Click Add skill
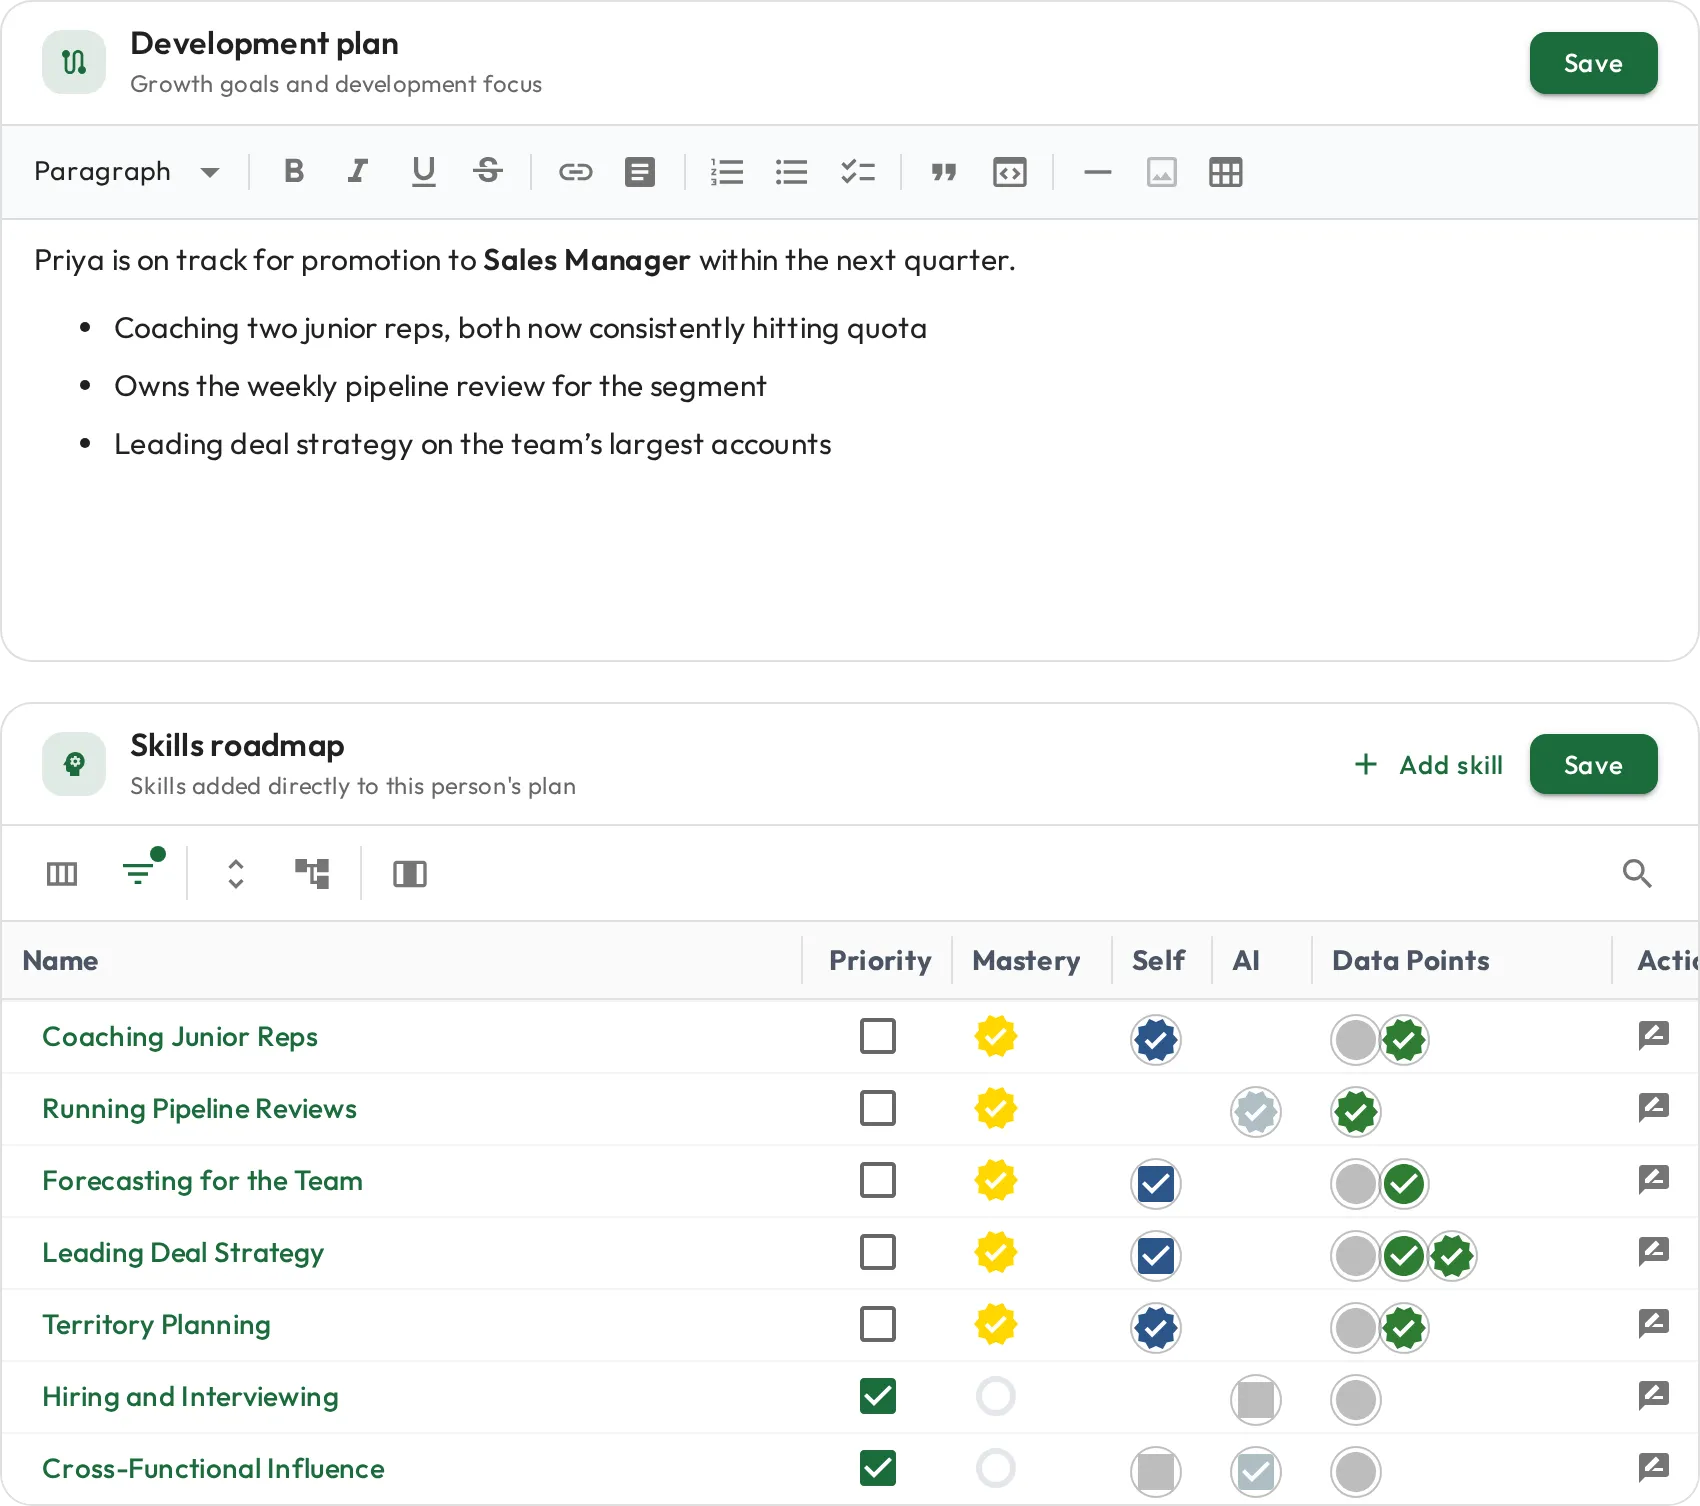This screenshot has height=1506, width=1700. pyautogui.click(x=1428, y=765)
